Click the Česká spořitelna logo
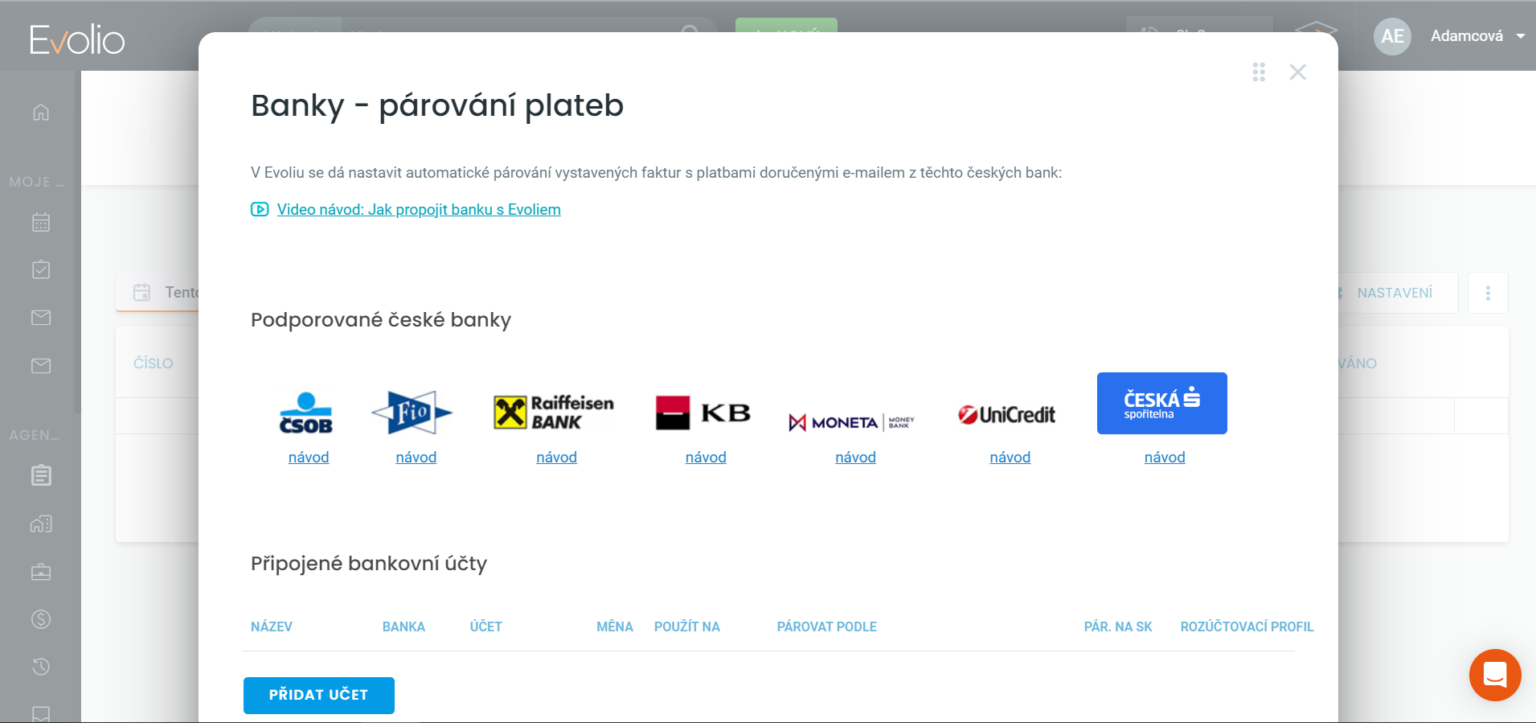The width and height of the screenshot is (1536, 723). point(1161,403)
